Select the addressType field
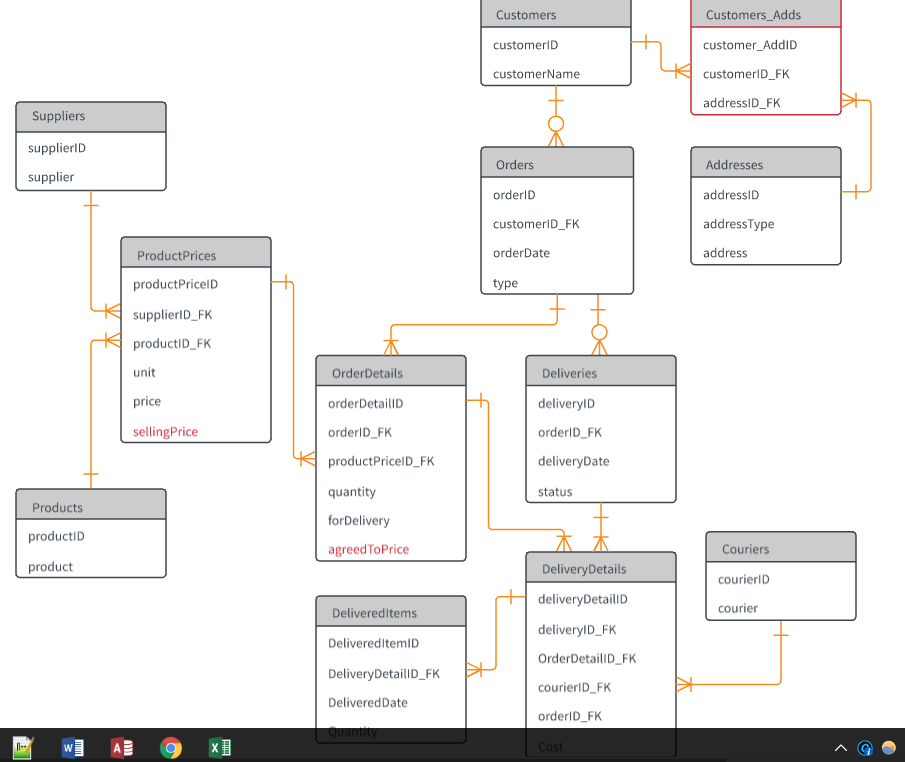This screenshot has width=905, height=762. point(738,224)
